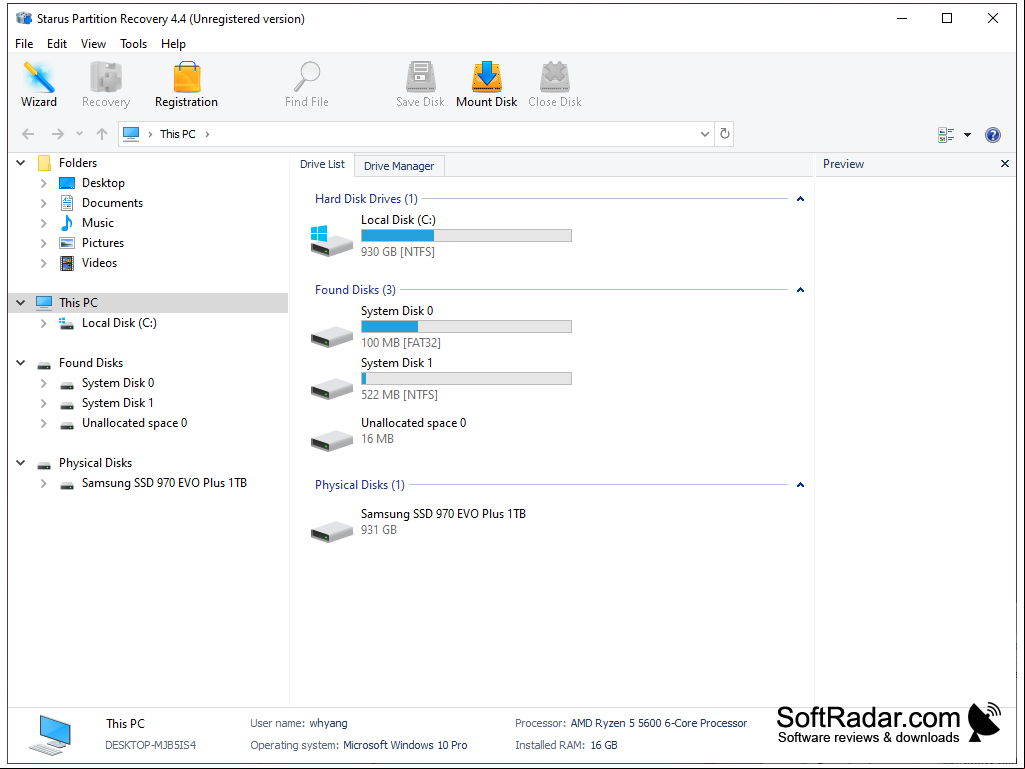This screenshot has height=769, width=1025.
Task: Click the Save Disk icon
Action: (x=420, y=84)
